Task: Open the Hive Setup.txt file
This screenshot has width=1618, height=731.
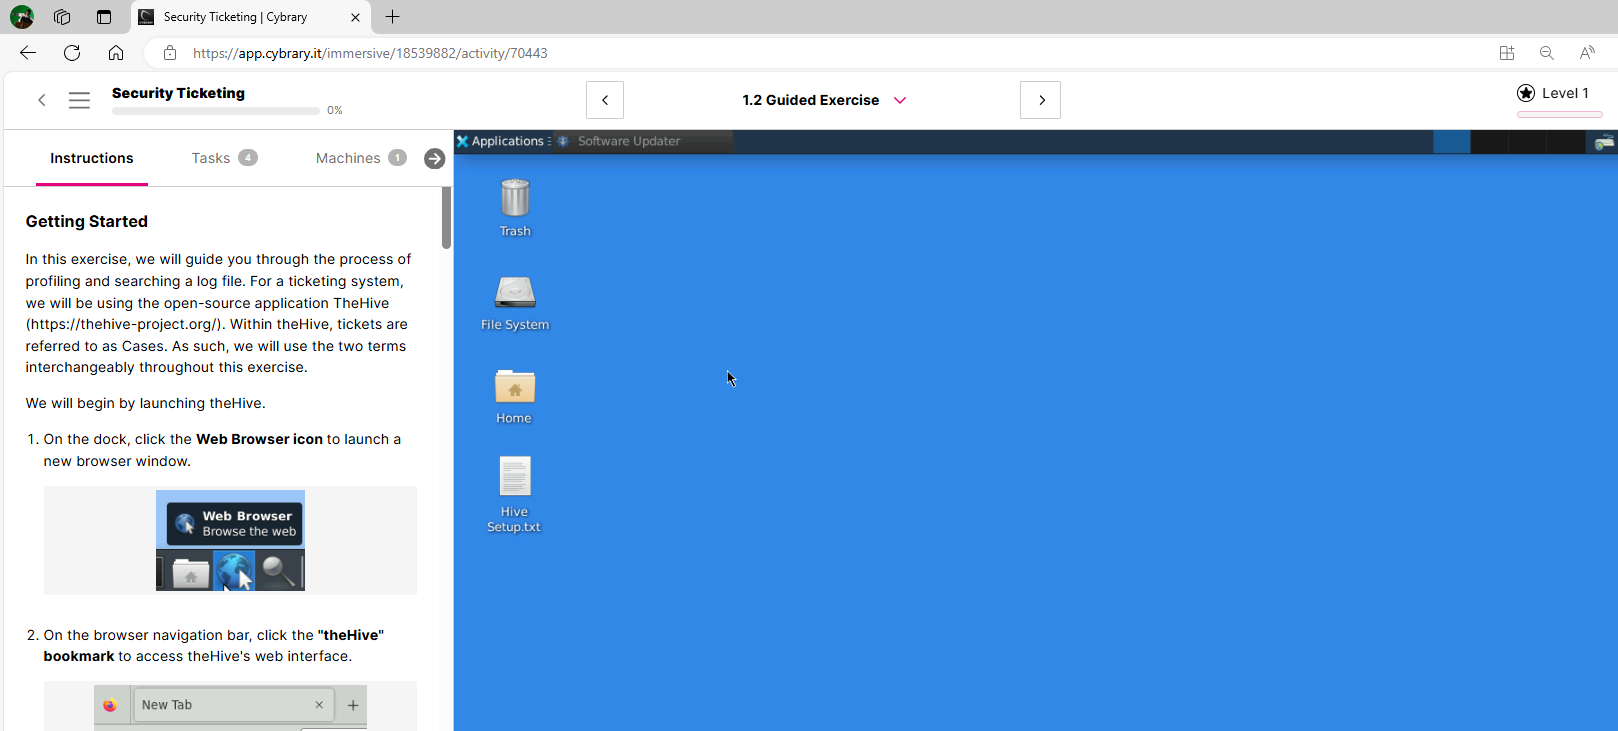Action: 515,478
